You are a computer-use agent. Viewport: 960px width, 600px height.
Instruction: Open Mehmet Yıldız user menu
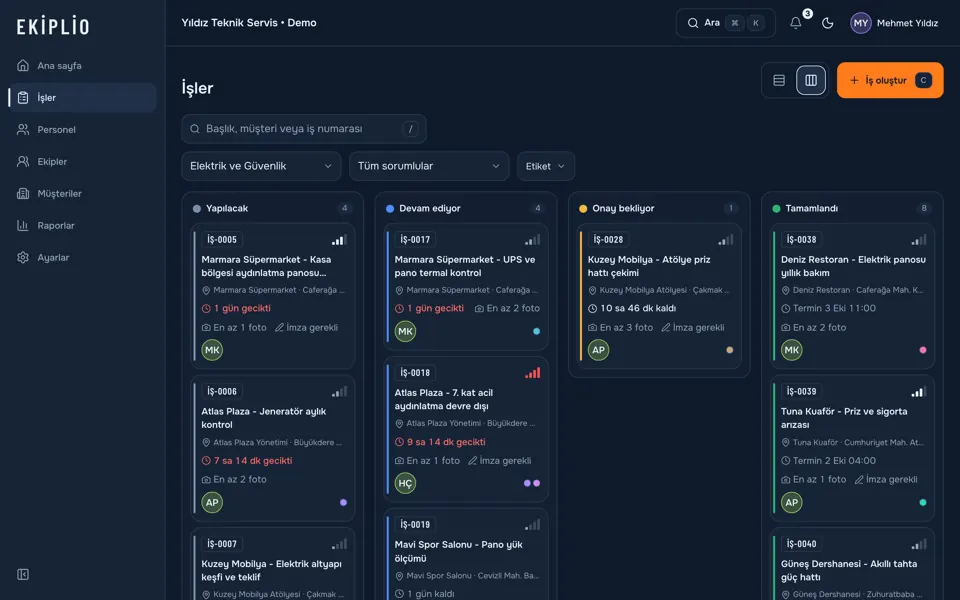tap(894, 23)
